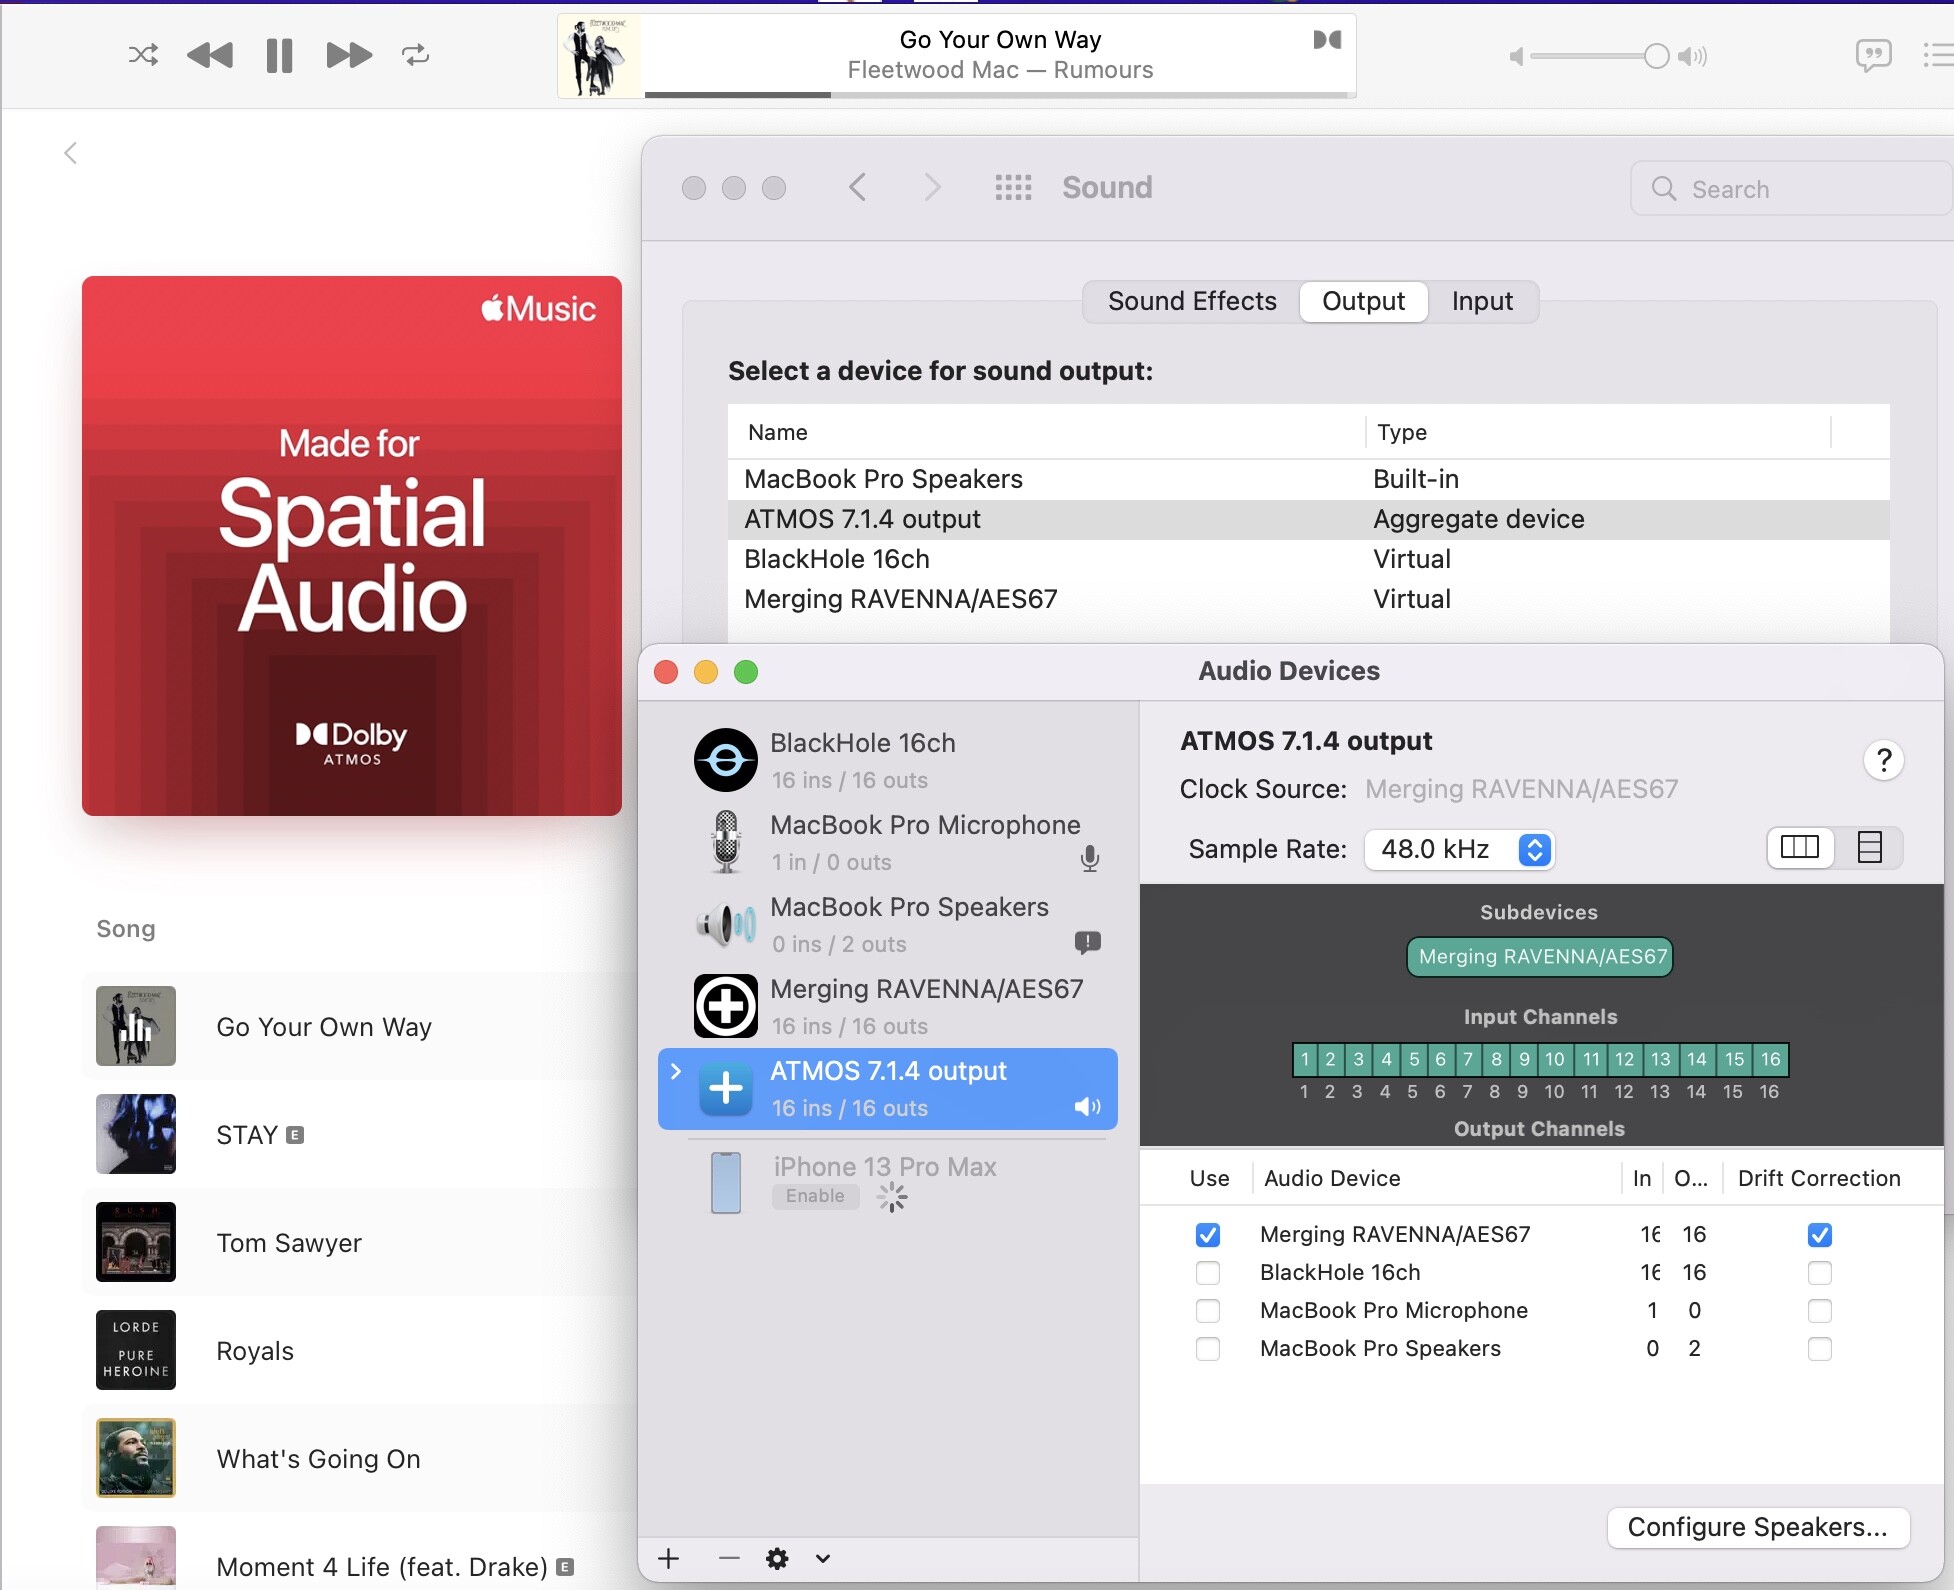Open the Made for Spatial Audio playlist cover

coord(352,546)
